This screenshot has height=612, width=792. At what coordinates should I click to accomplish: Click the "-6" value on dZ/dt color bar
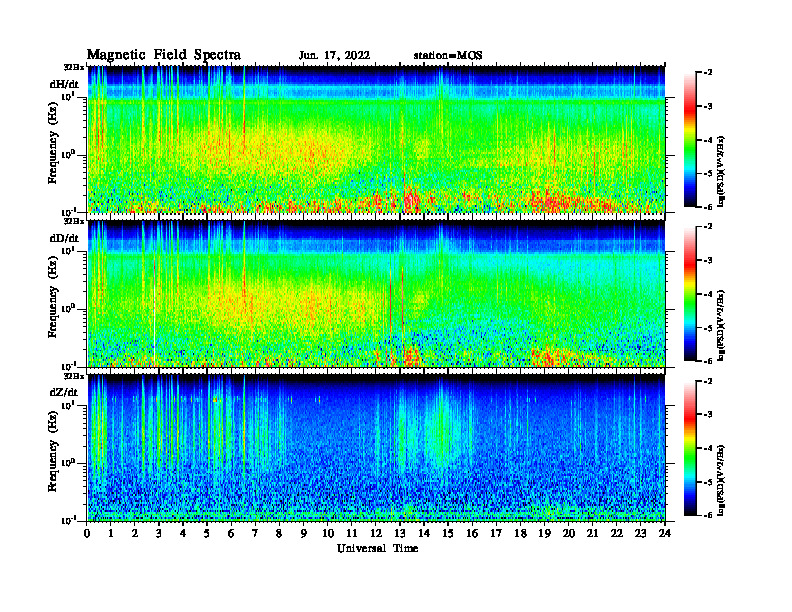[x=708, y=515]
